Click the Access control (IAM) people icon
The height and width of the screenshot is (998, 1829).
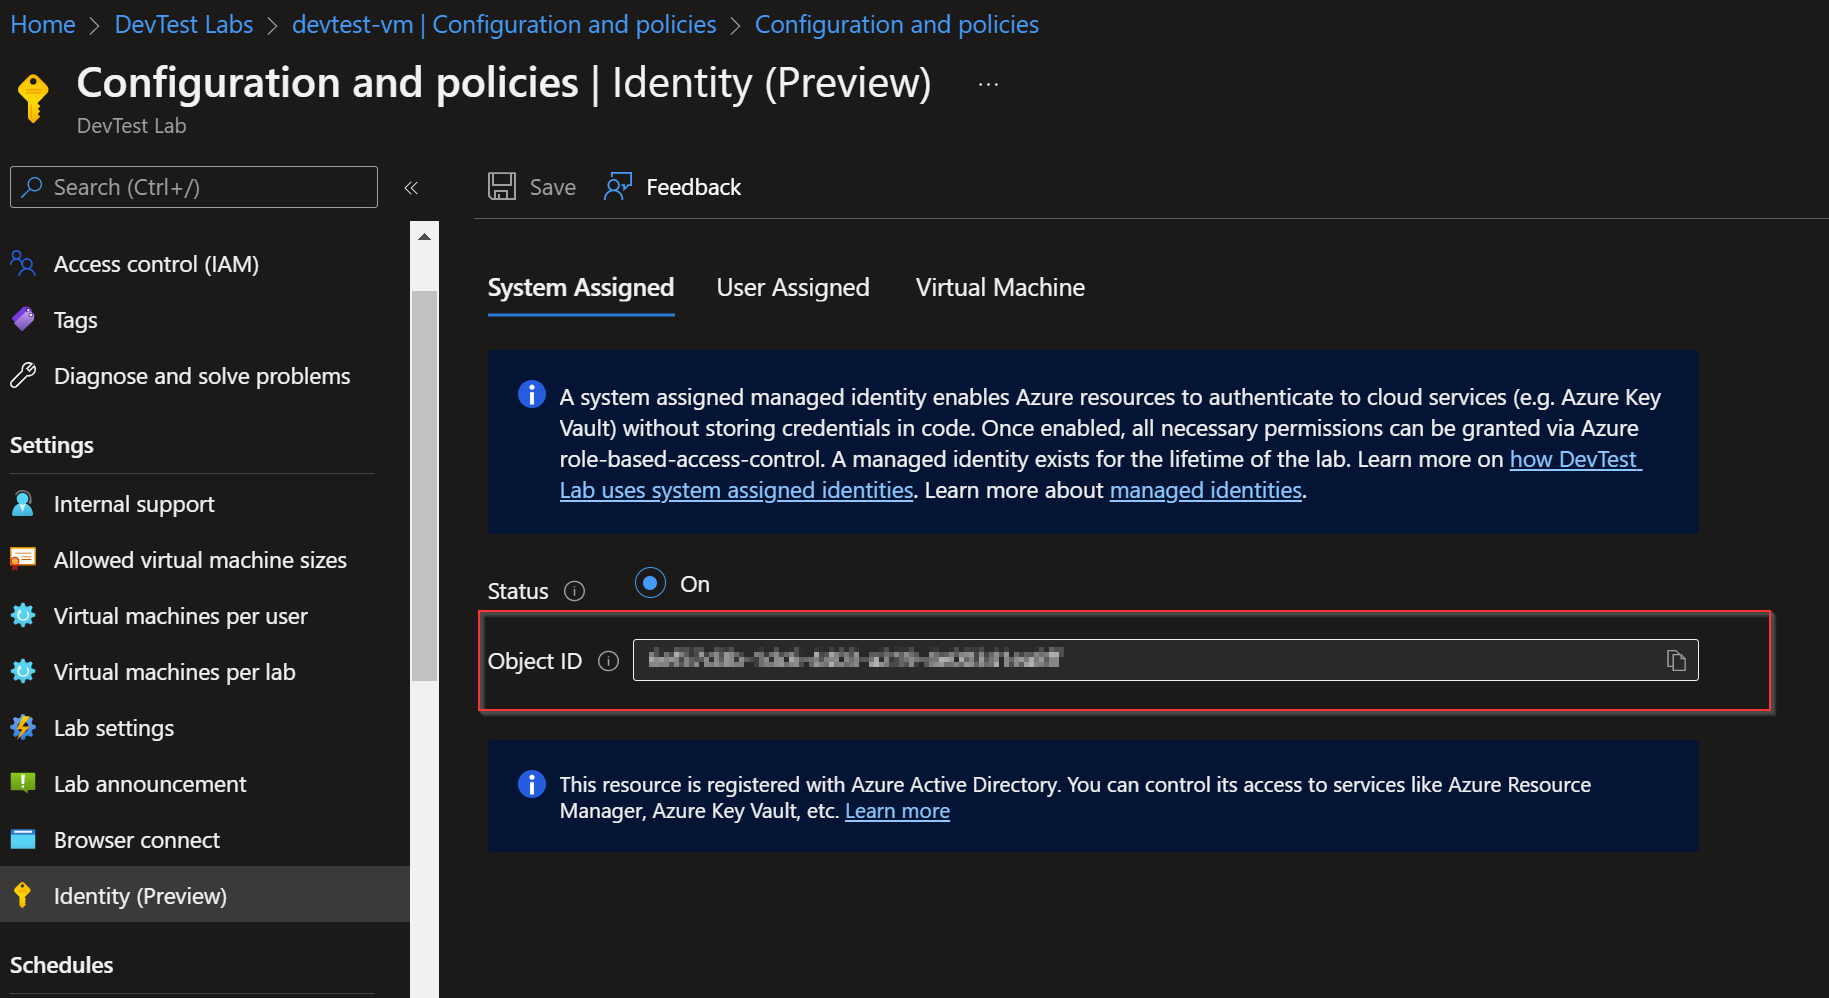[x=23, y=264]
